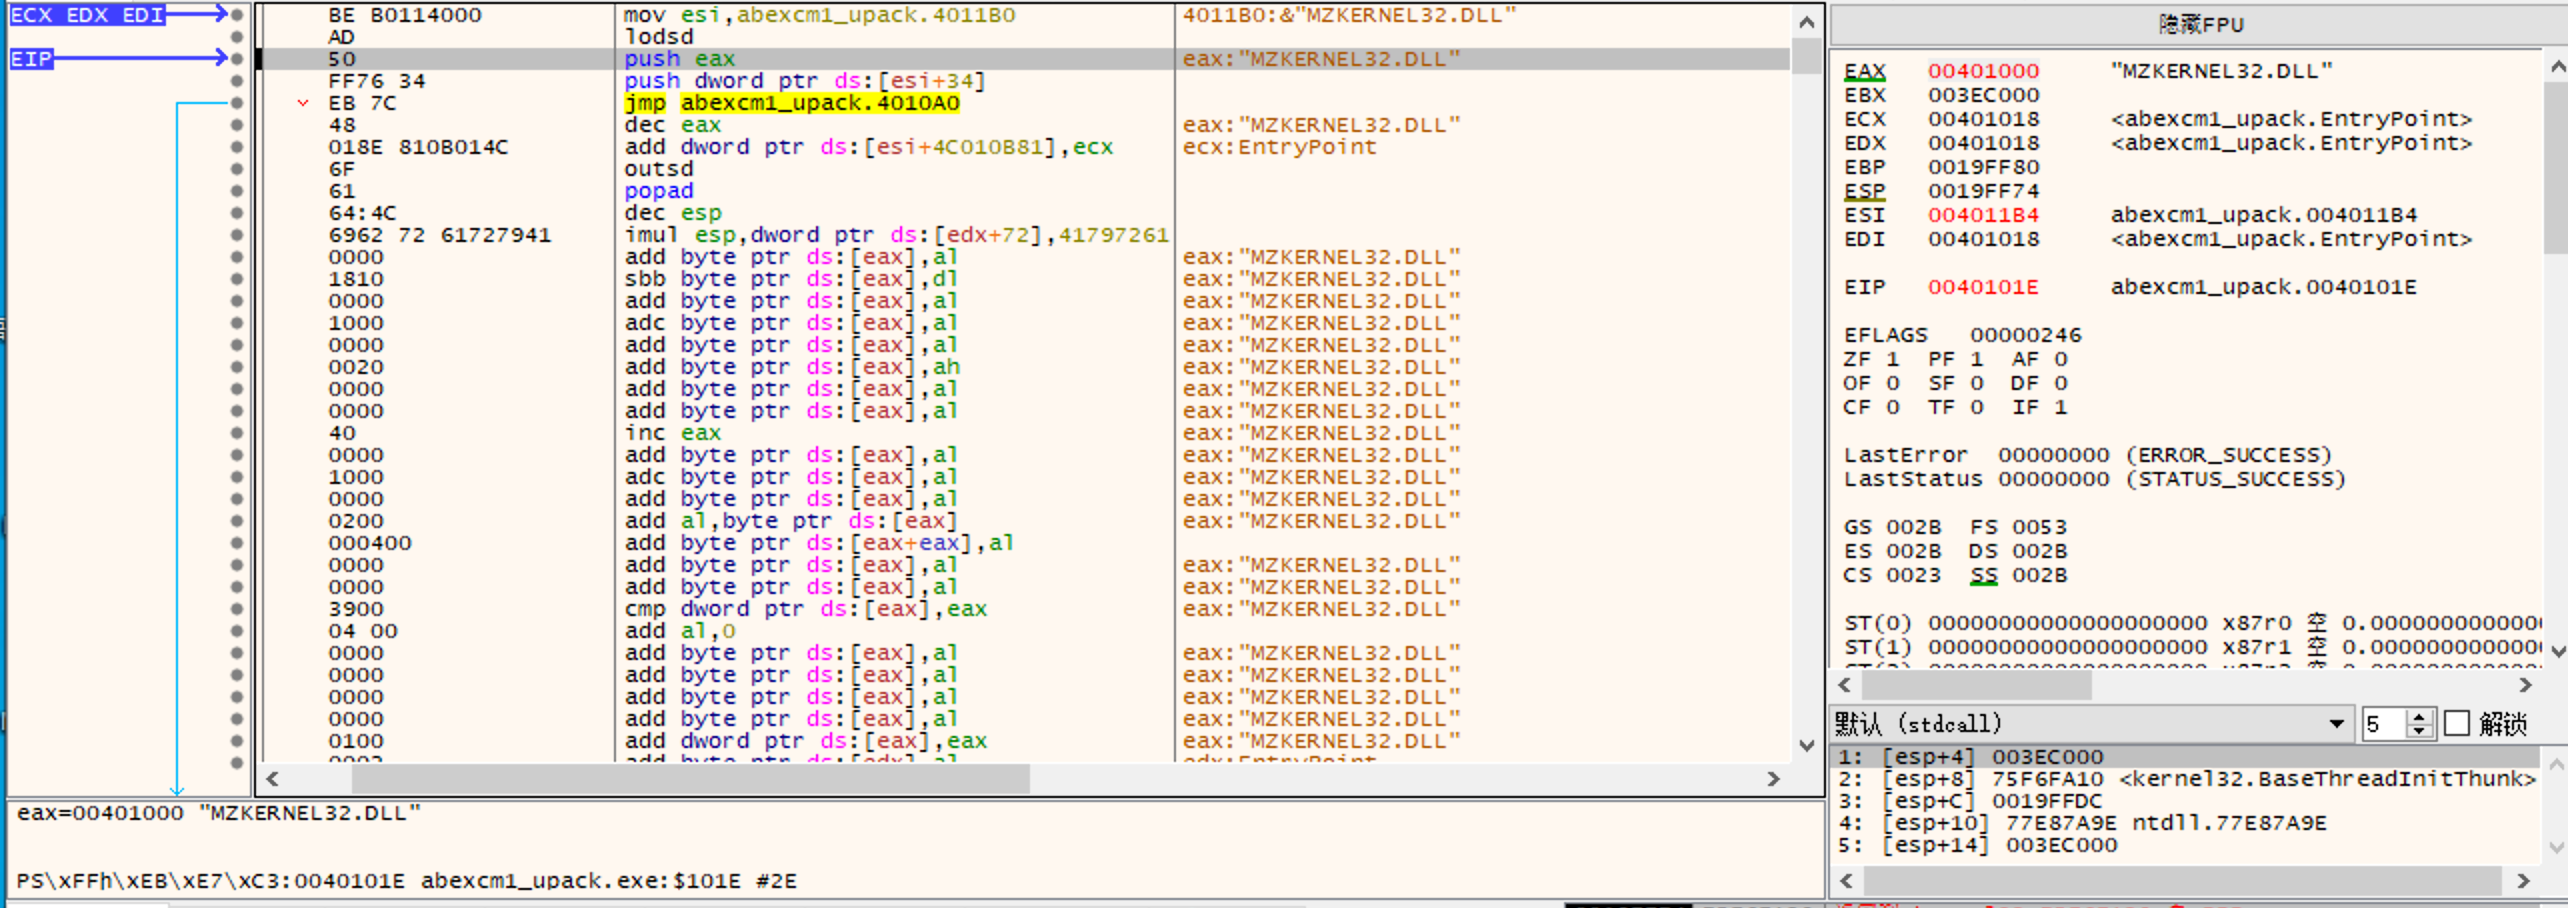The height and width of the screenshot is (908, 2568).
Task: Select EIP value 0040101E in registers
Action: pos(1983,287)
